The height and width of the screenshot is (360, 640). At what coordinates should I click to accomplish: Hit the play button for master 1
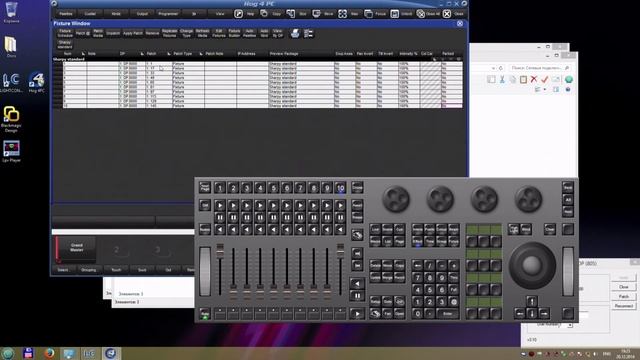click(220, 205)
